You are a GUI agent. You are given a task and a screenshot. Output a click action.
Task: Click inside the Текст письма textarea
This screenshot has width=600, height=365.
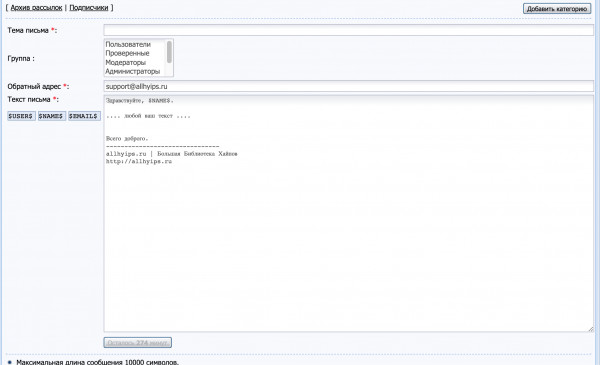[348, 213]
